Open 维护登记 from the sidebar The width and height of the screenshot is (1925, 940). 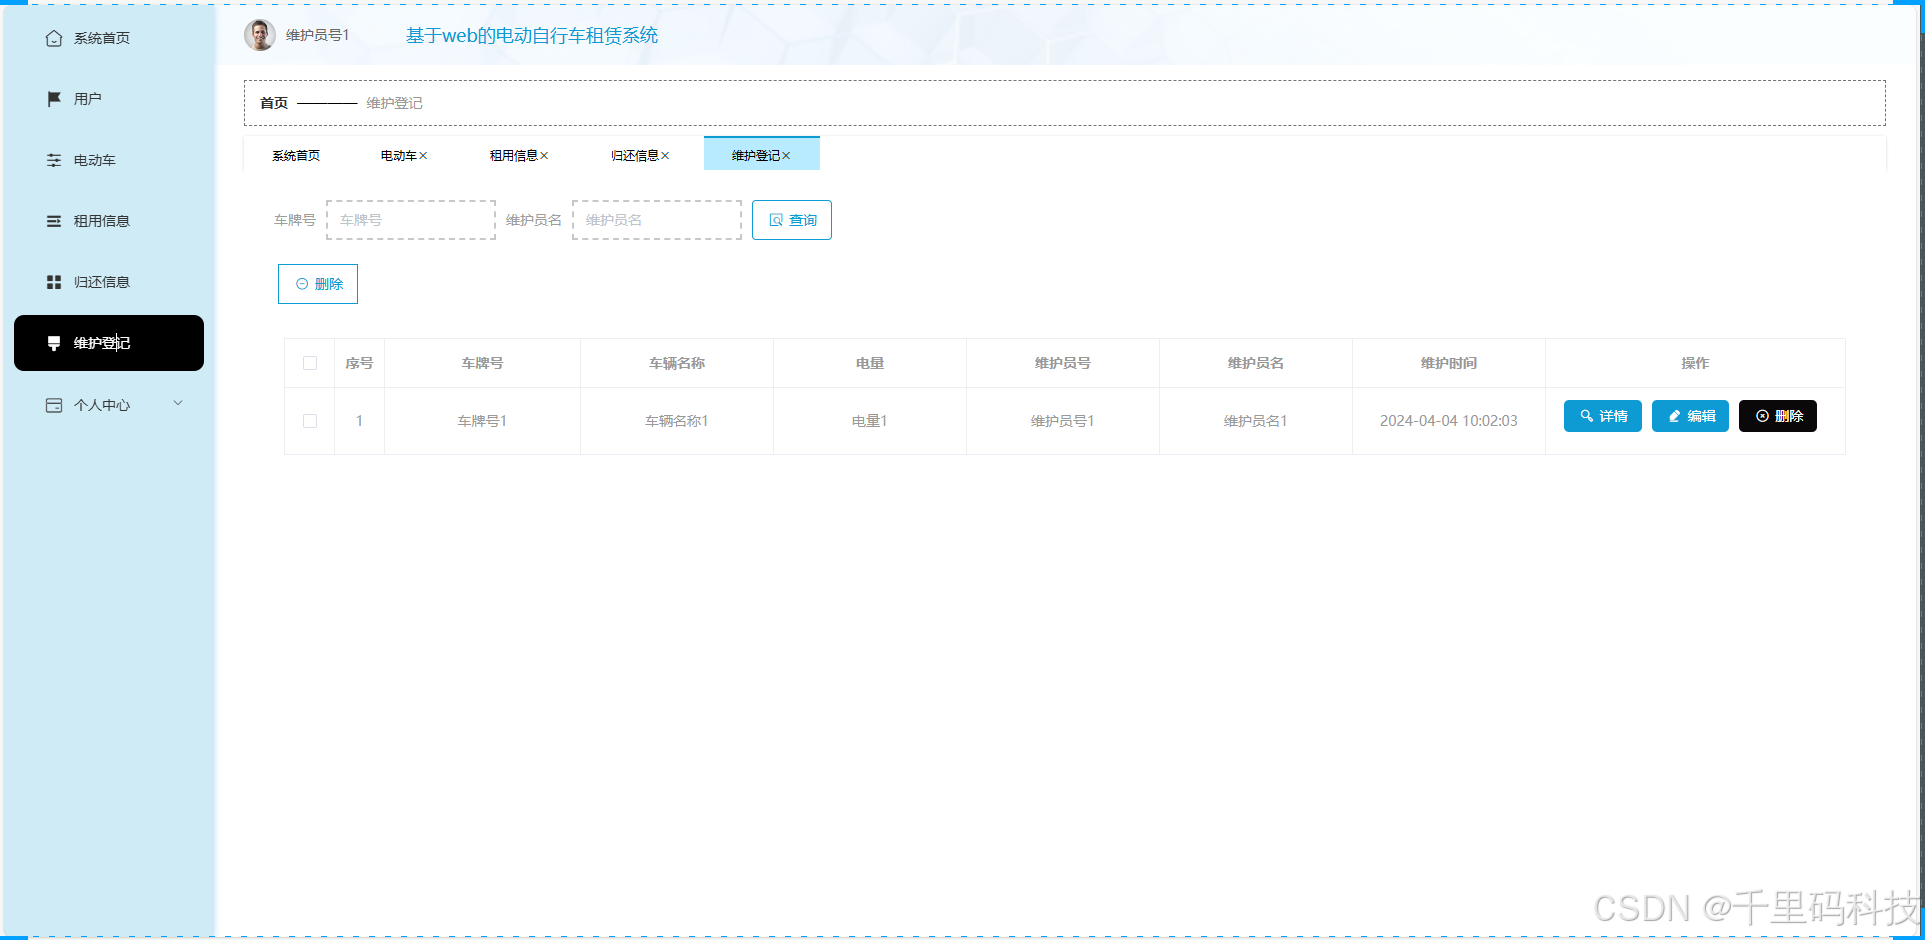[x=109, y=343]
